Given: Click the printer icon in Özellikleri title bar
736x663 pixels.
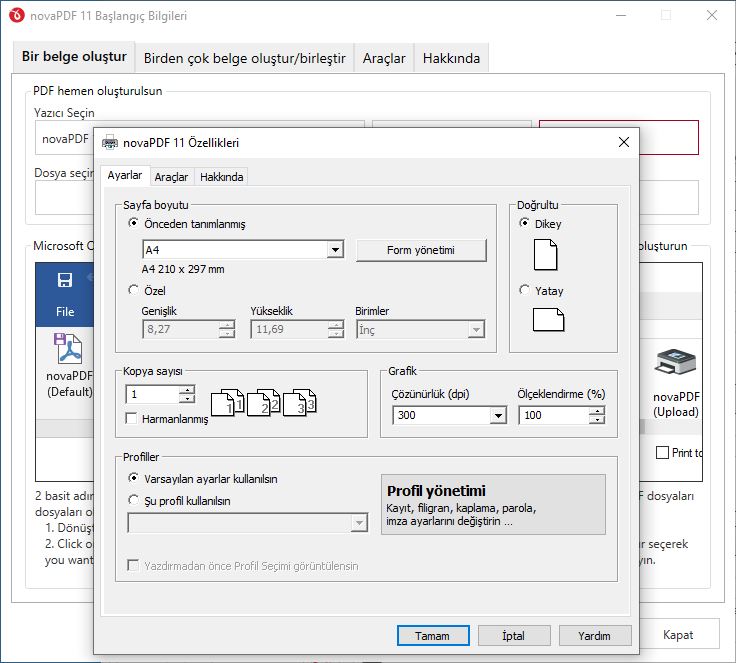Looking at the screenshot, I should pos(110,142).
